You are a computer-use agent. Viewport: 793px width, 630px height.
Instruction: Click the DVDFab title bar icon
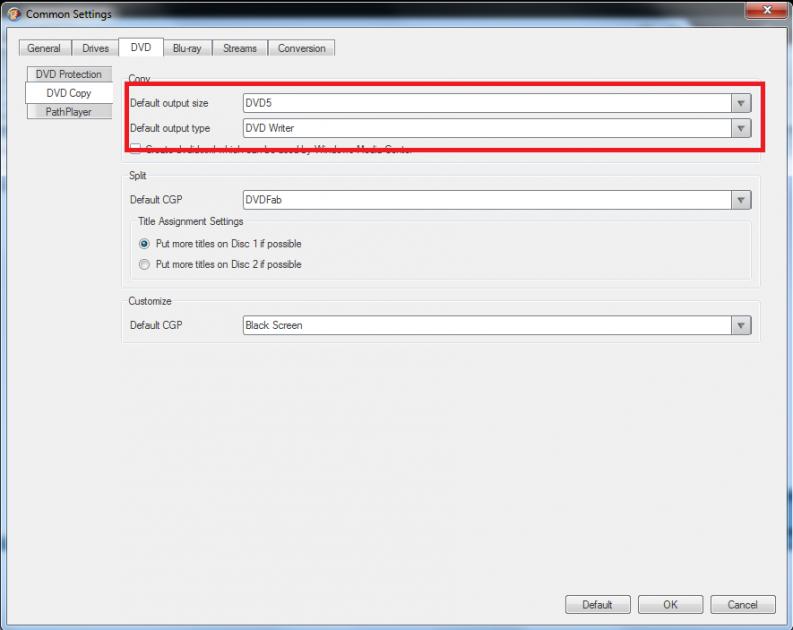pos(14,14)
